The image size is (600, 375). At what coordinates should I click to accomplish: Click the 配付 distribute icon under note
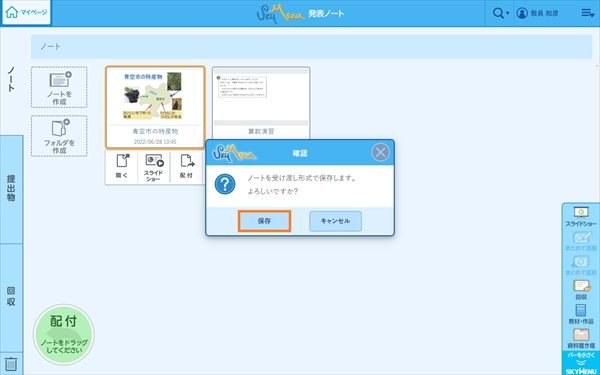[186, 167]
